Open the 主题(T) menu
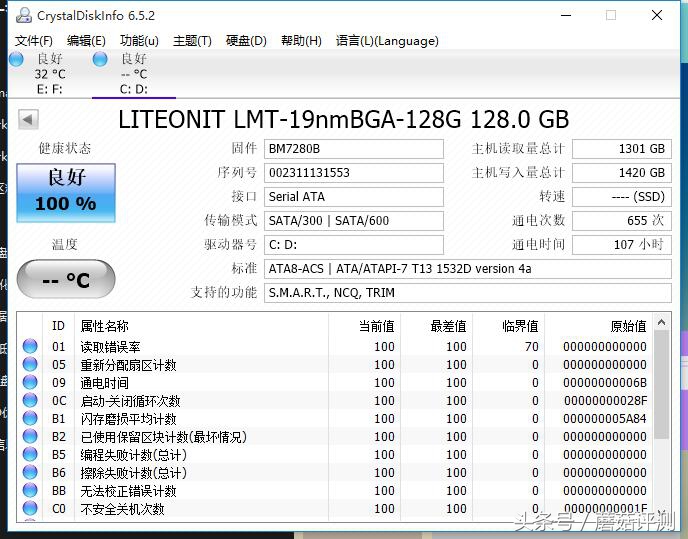Screen dimensions: 688x539 tap(192, 41)
